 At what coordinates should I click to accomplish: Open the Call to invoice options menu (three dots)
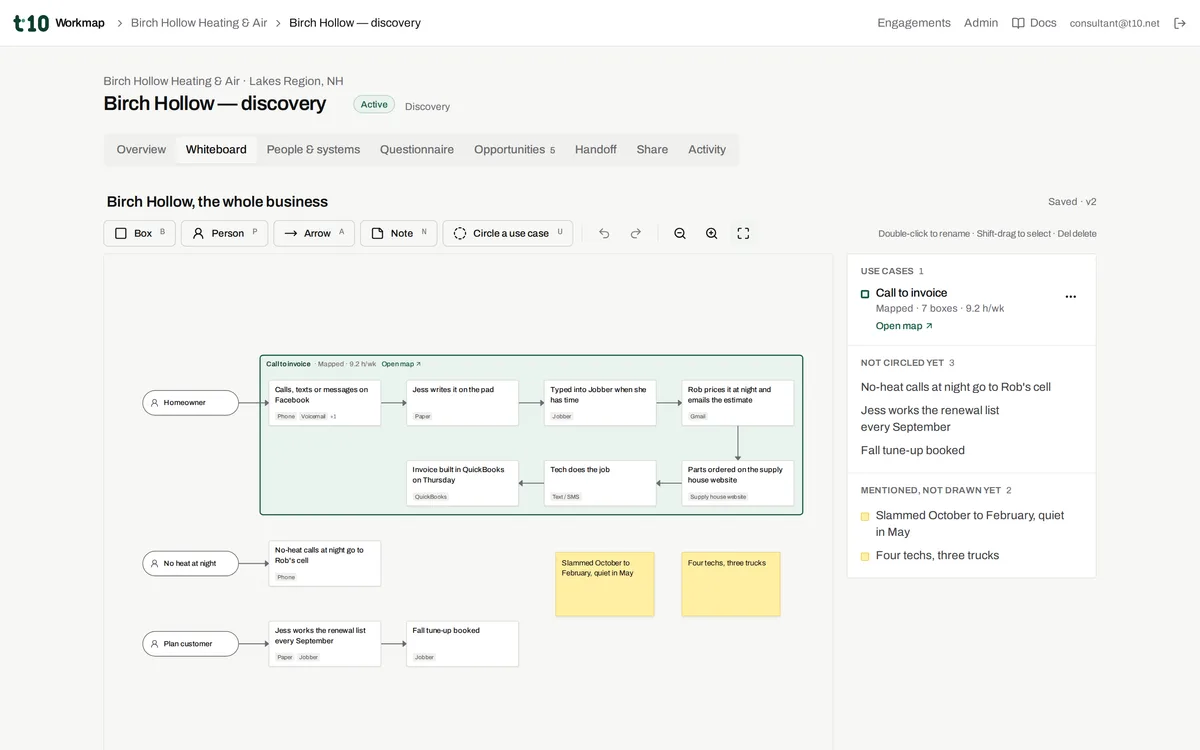pos(1071,297)
